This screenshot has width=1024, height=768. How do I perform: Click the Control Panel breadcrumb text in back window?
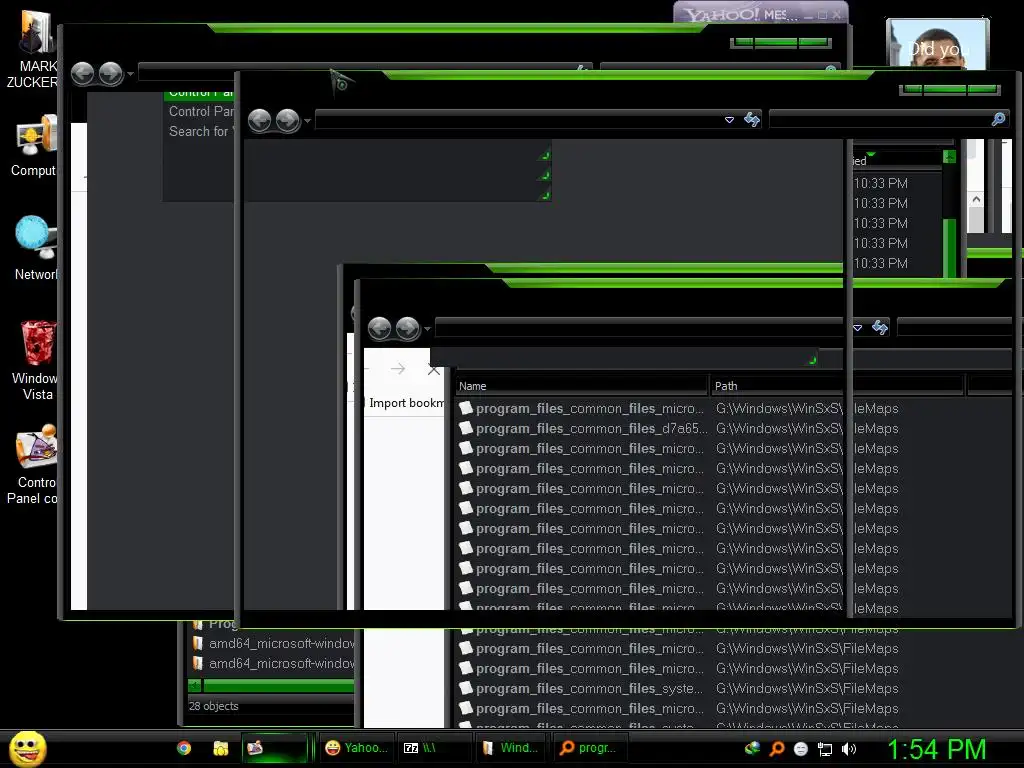pos(201,112)
